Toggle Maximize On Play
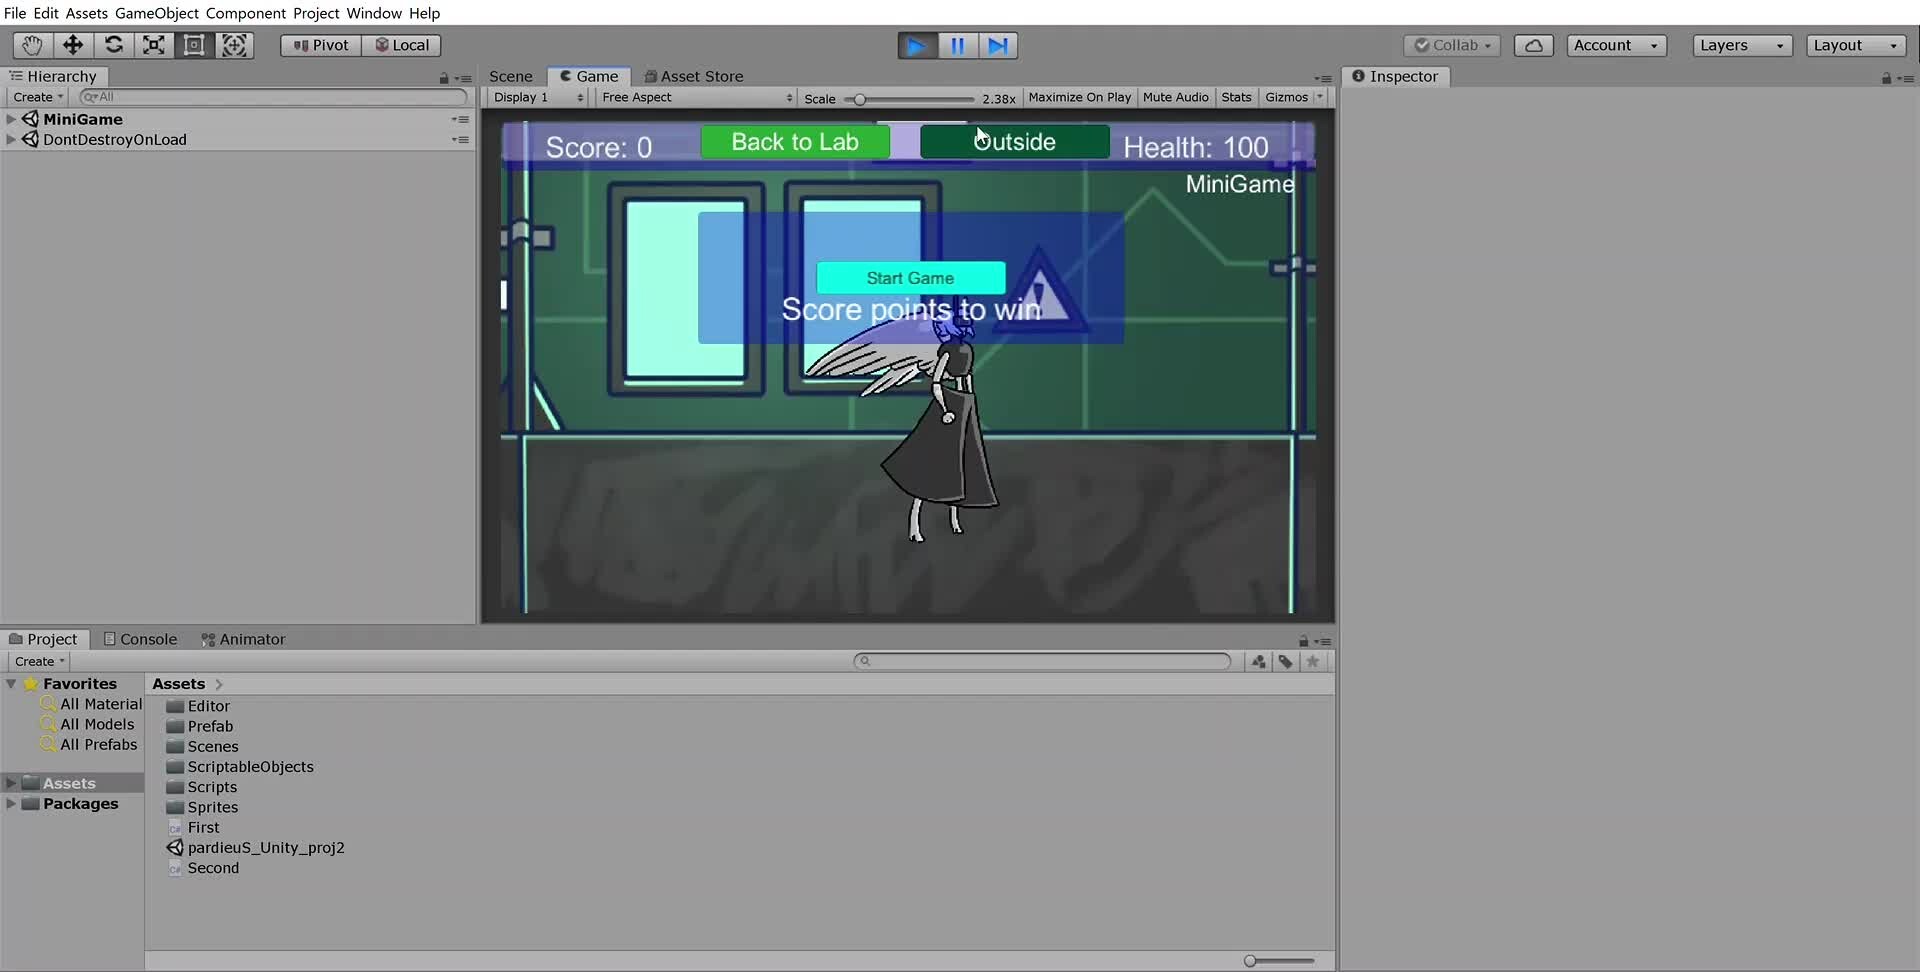 pos(1079,97)
